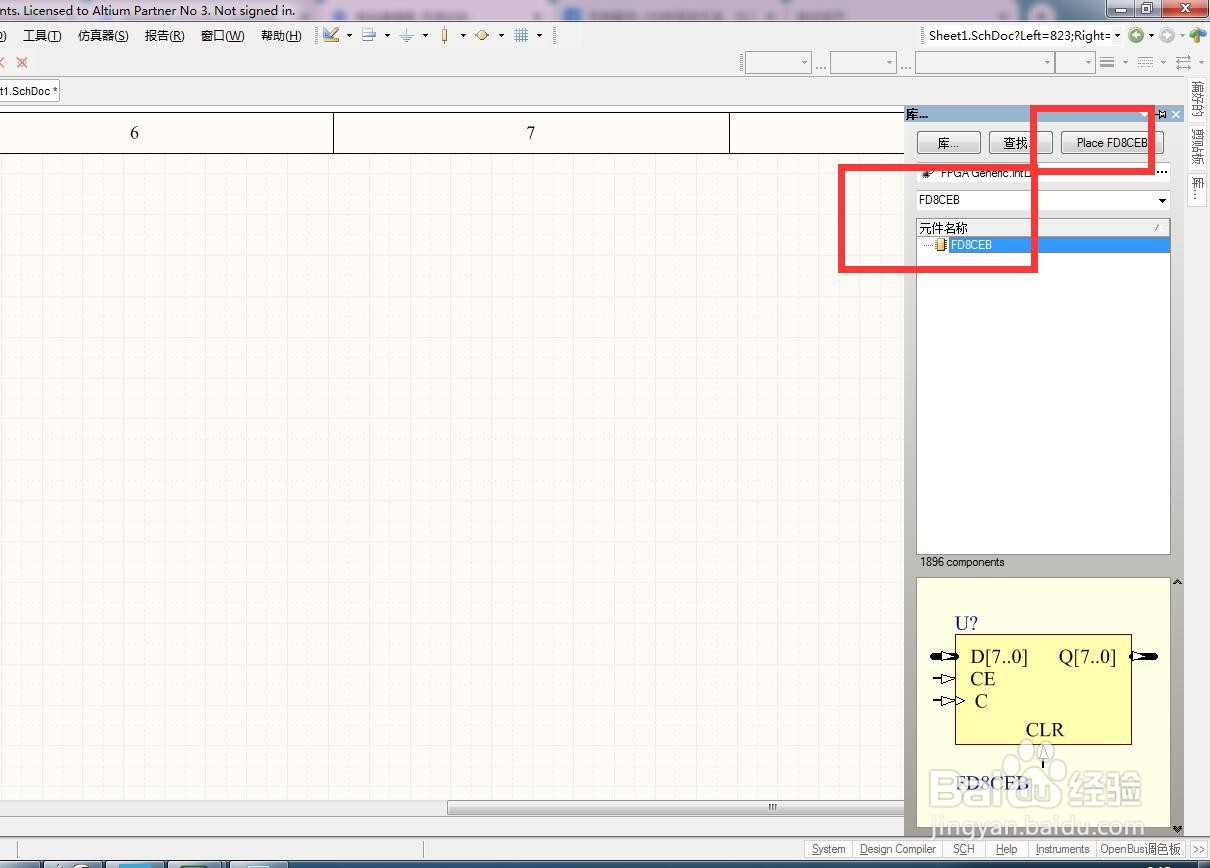Click the red X cross-probe icon
1210x868 pixels.
22,62
